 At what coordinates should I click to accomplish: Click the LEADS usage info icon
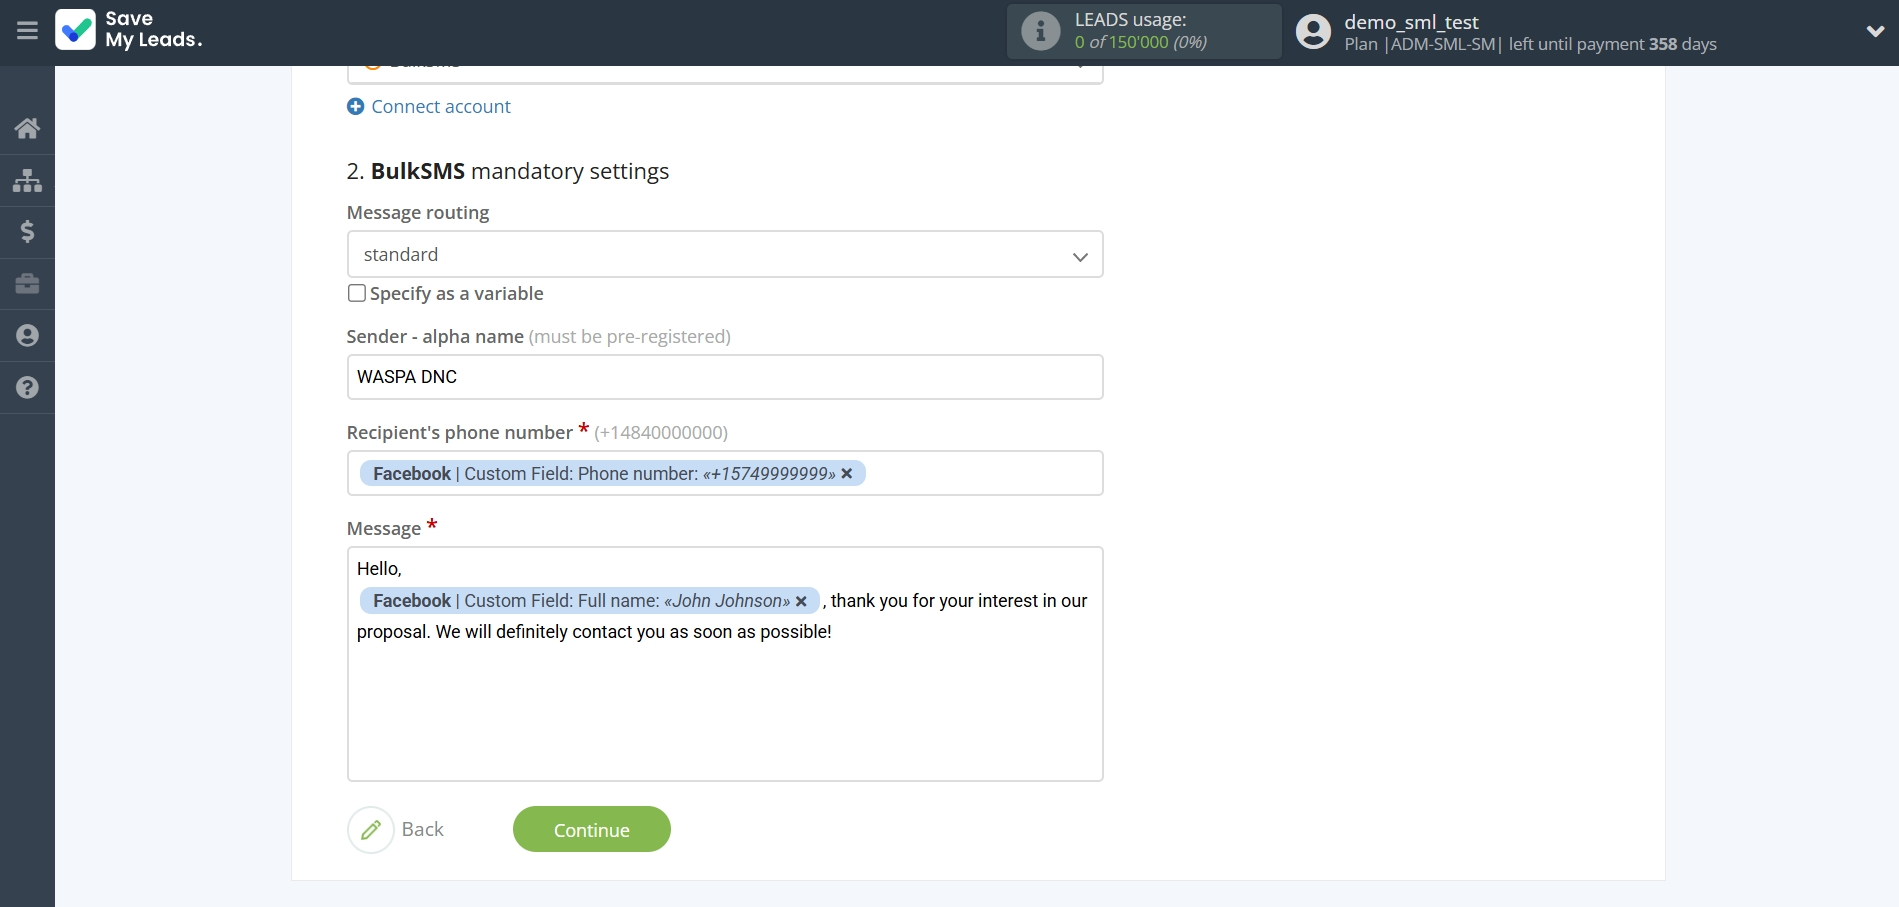coord(1040,31)
